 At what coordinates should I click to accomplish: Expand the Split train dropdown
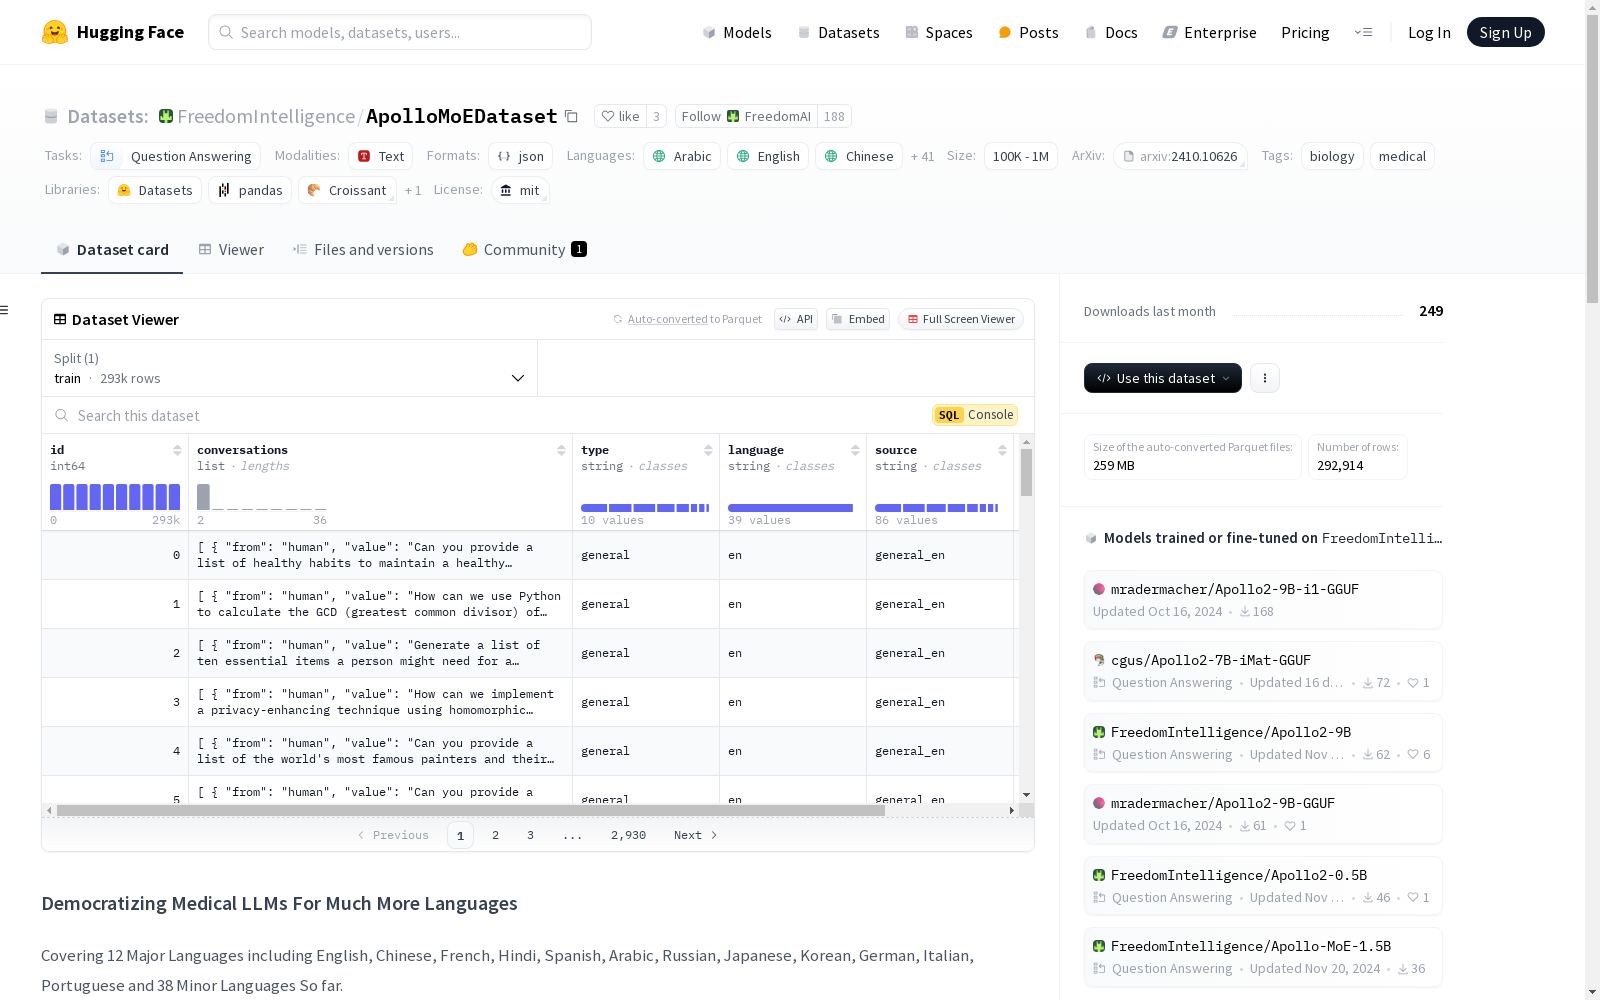289,368
